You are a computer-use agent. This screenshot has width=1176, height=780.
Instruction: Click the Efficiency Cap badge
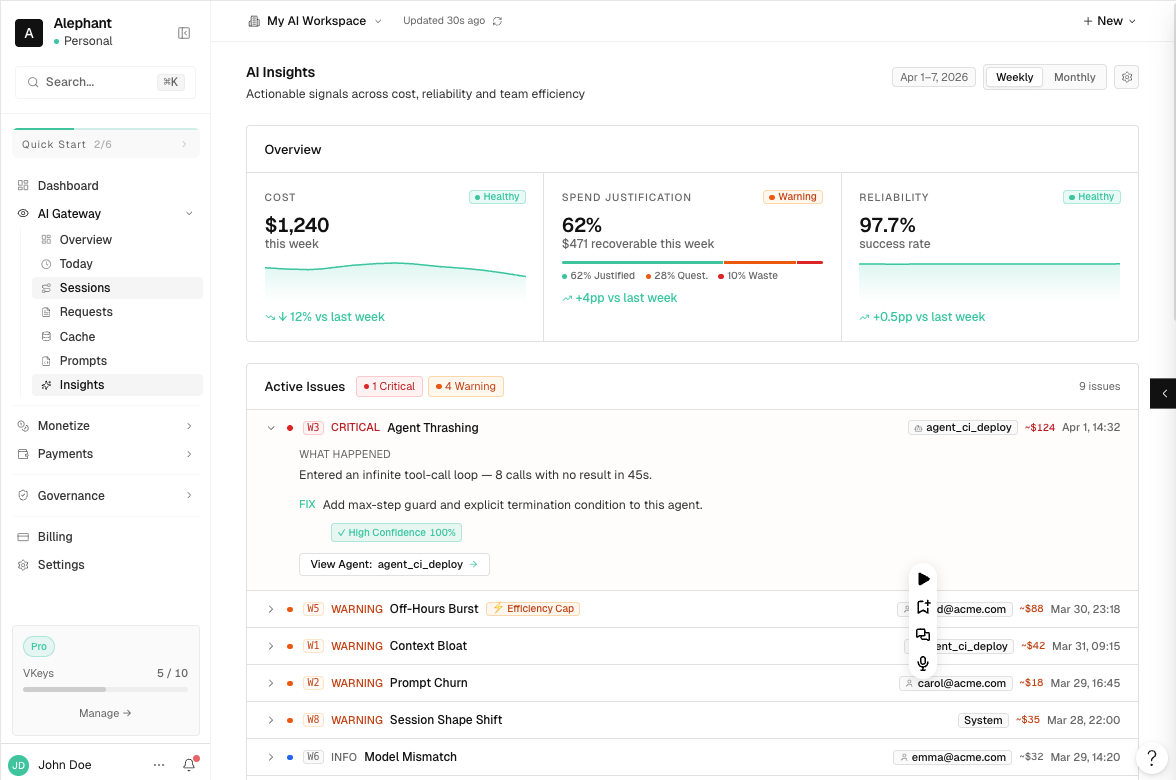click(x=532, y=609)
